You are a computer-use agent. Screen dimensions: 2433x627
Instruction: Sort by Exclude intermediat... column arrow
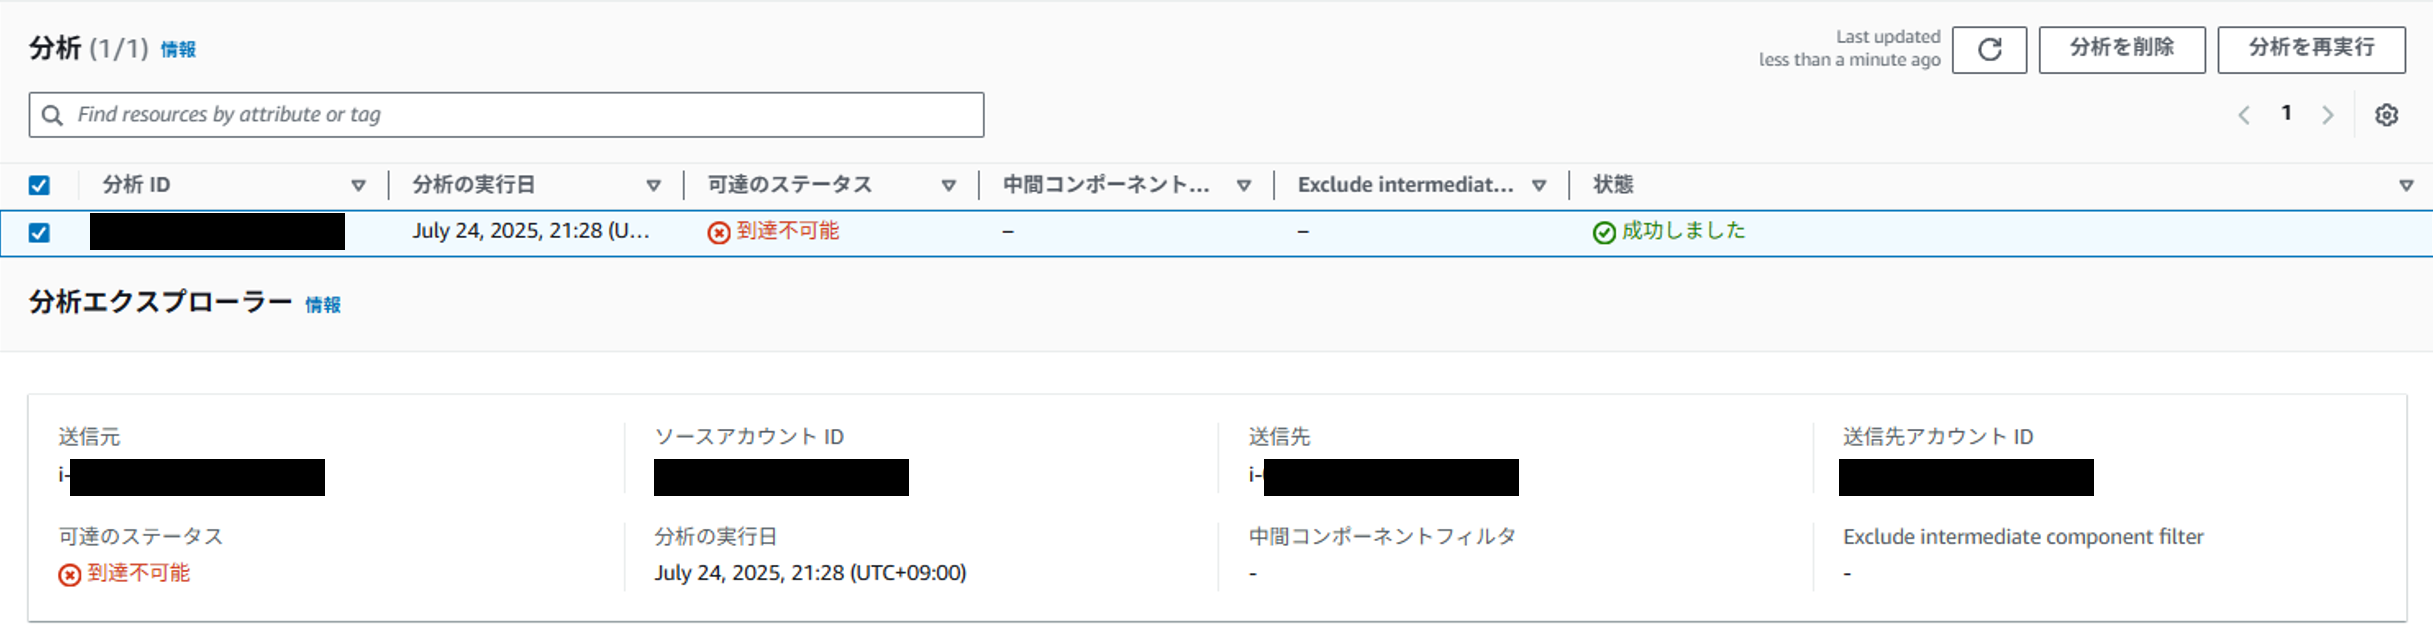click(x=1539, y=185)
